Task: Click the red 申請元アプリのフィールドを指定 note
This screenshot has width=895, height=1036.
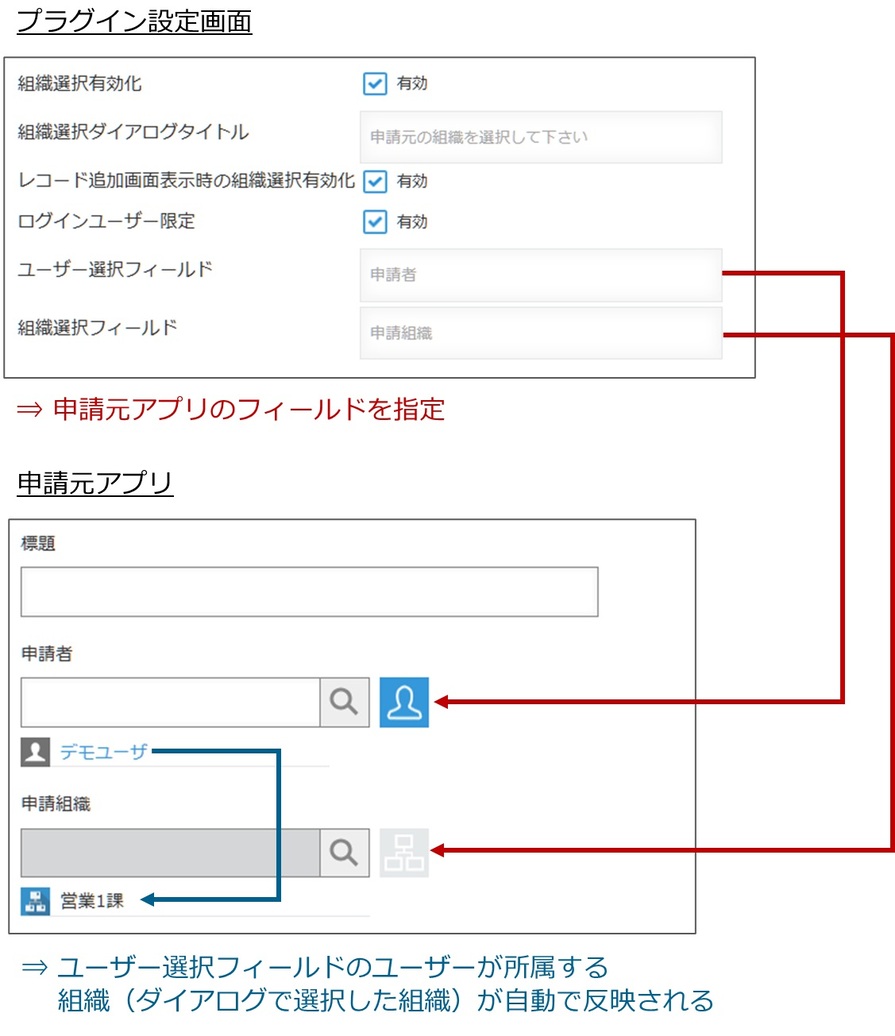Action: click(x=230, y=409)
